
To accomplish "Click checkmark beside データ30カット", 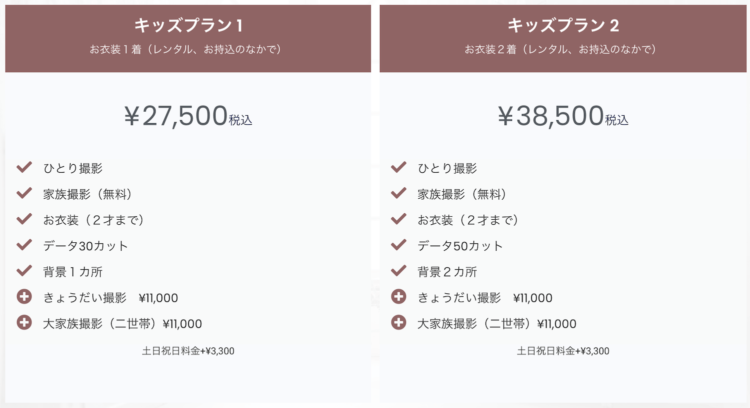I will [x=24, y=245].
